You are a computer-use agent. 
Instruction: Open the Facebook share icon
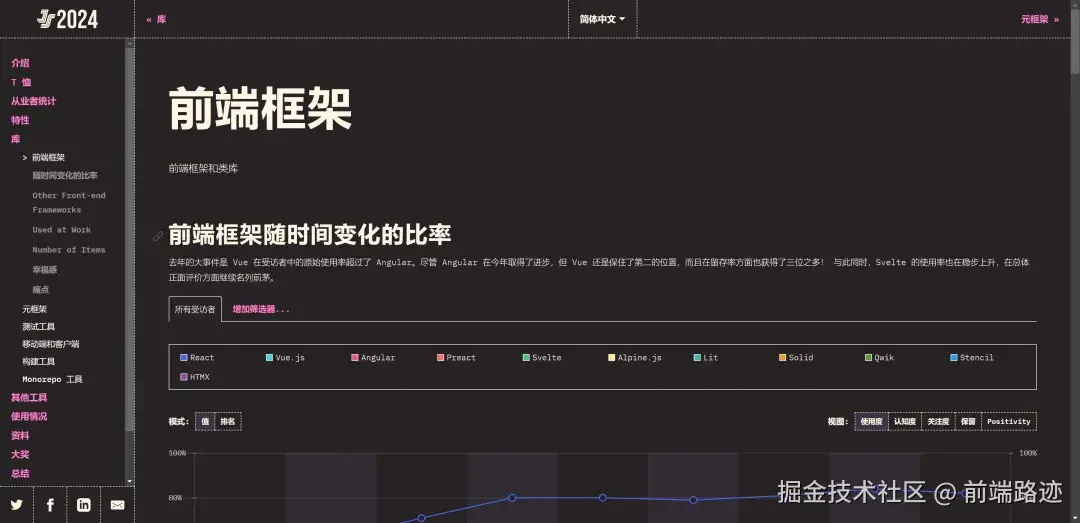point(50,505)
